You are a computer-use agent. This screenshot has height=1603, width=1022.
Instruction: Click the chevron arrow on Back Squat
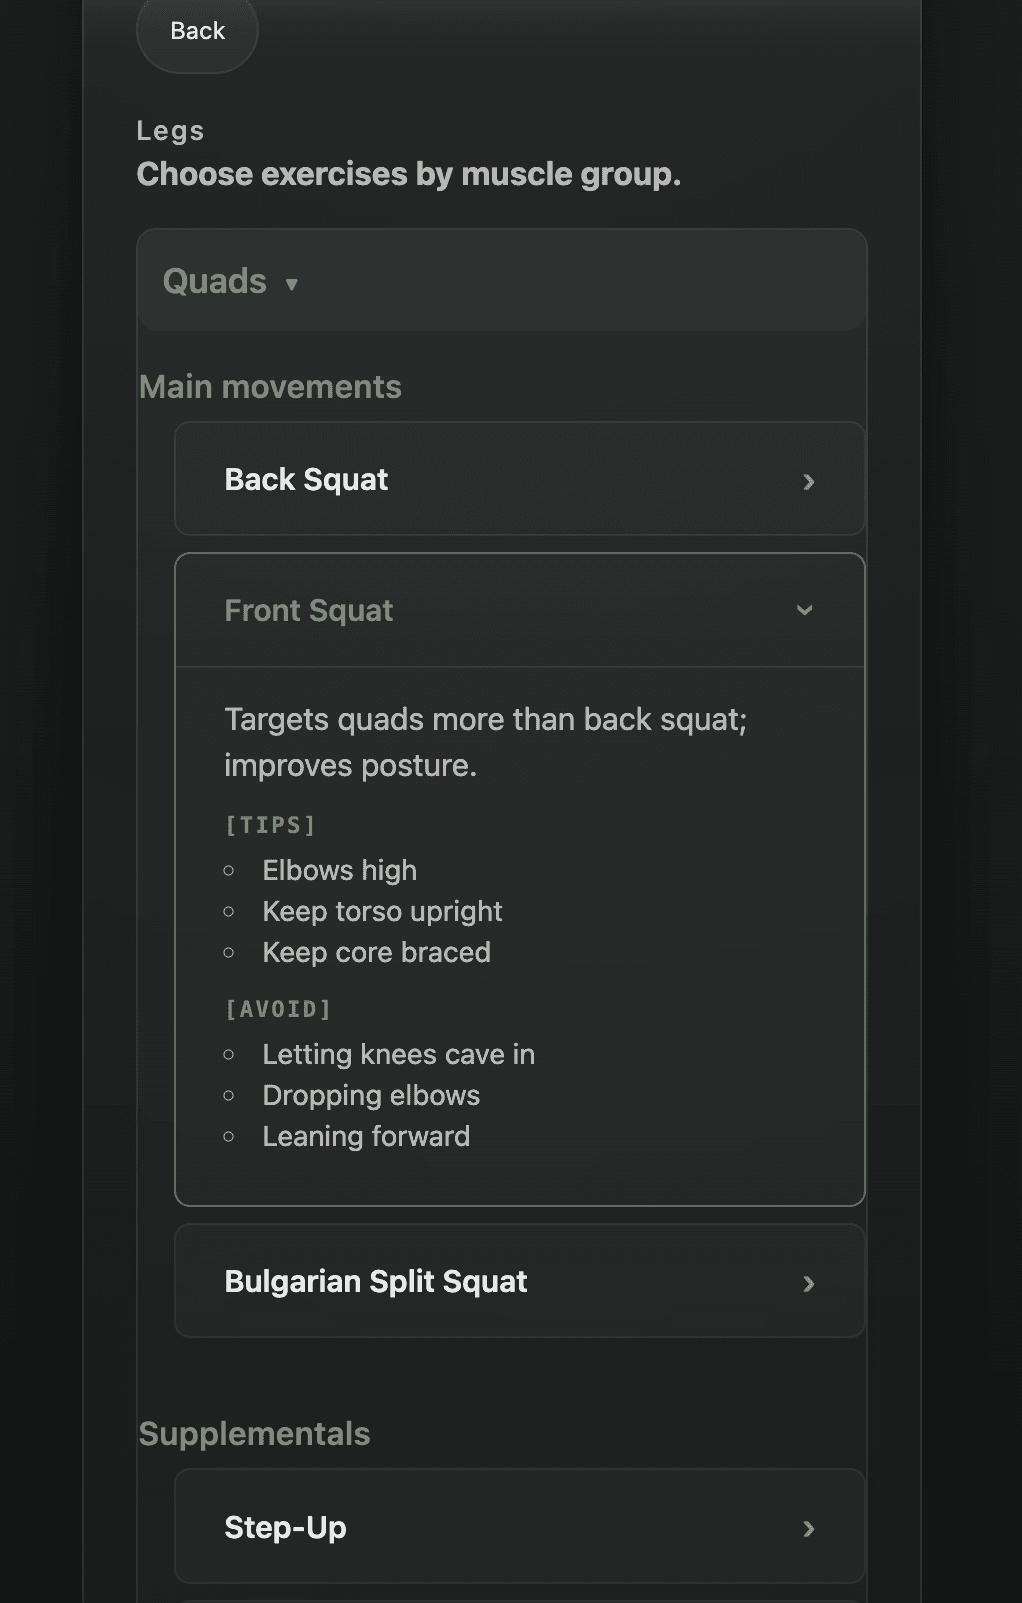[808, 482]
